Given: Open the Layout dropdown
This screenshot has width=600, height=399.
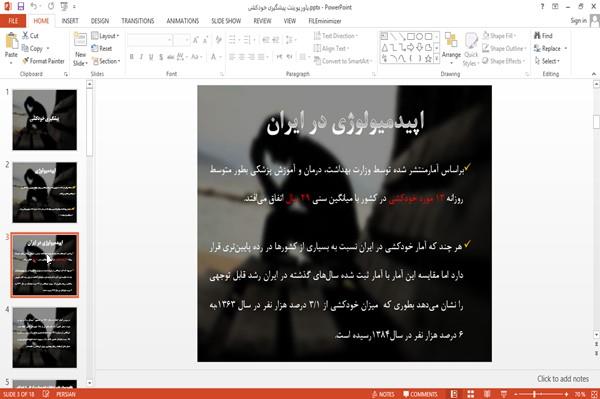Looking at the screenshot, I should (x=106, y=36).
